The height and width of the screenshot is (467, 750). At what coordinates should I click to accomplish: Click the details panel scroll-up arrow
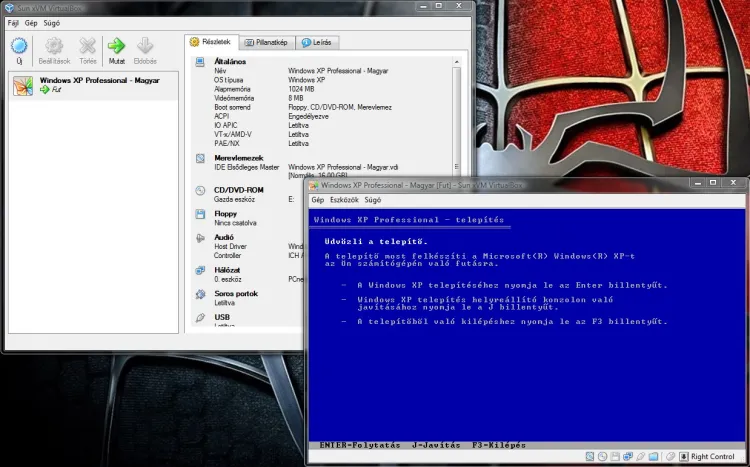point(456,62)
